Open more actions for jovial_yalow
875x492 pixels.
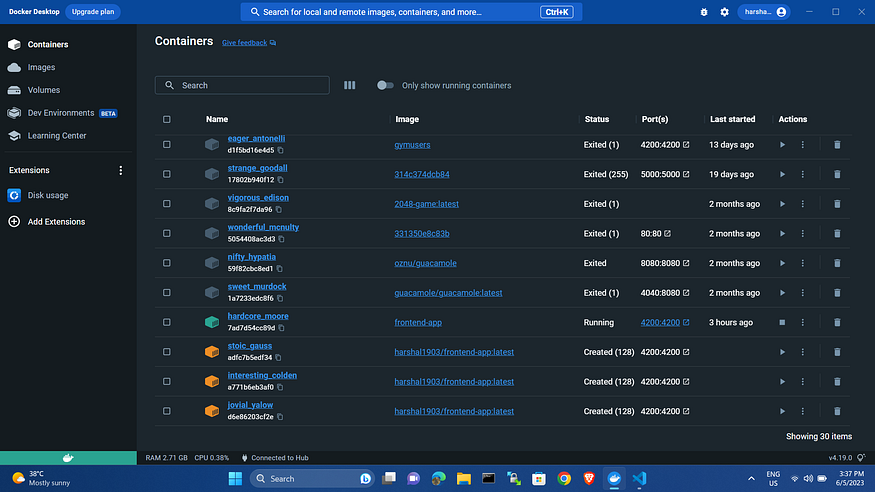pos(802,411)
